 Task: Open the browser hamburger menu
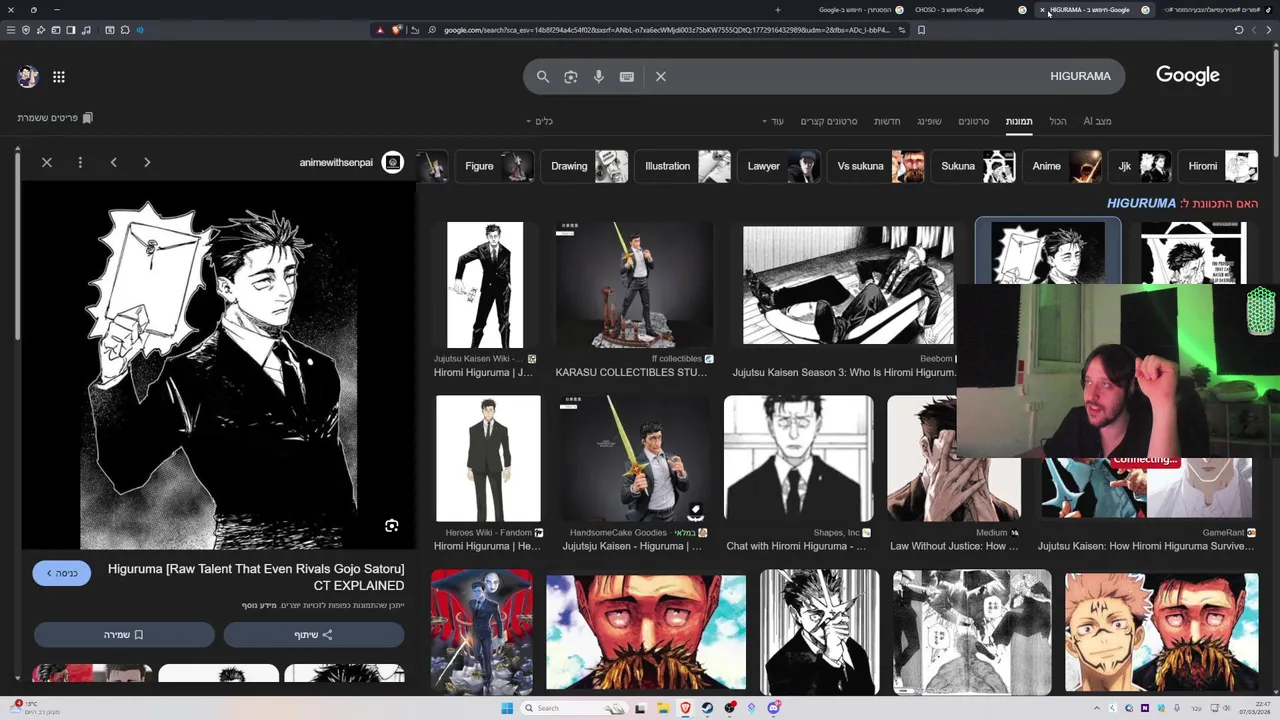11,30
